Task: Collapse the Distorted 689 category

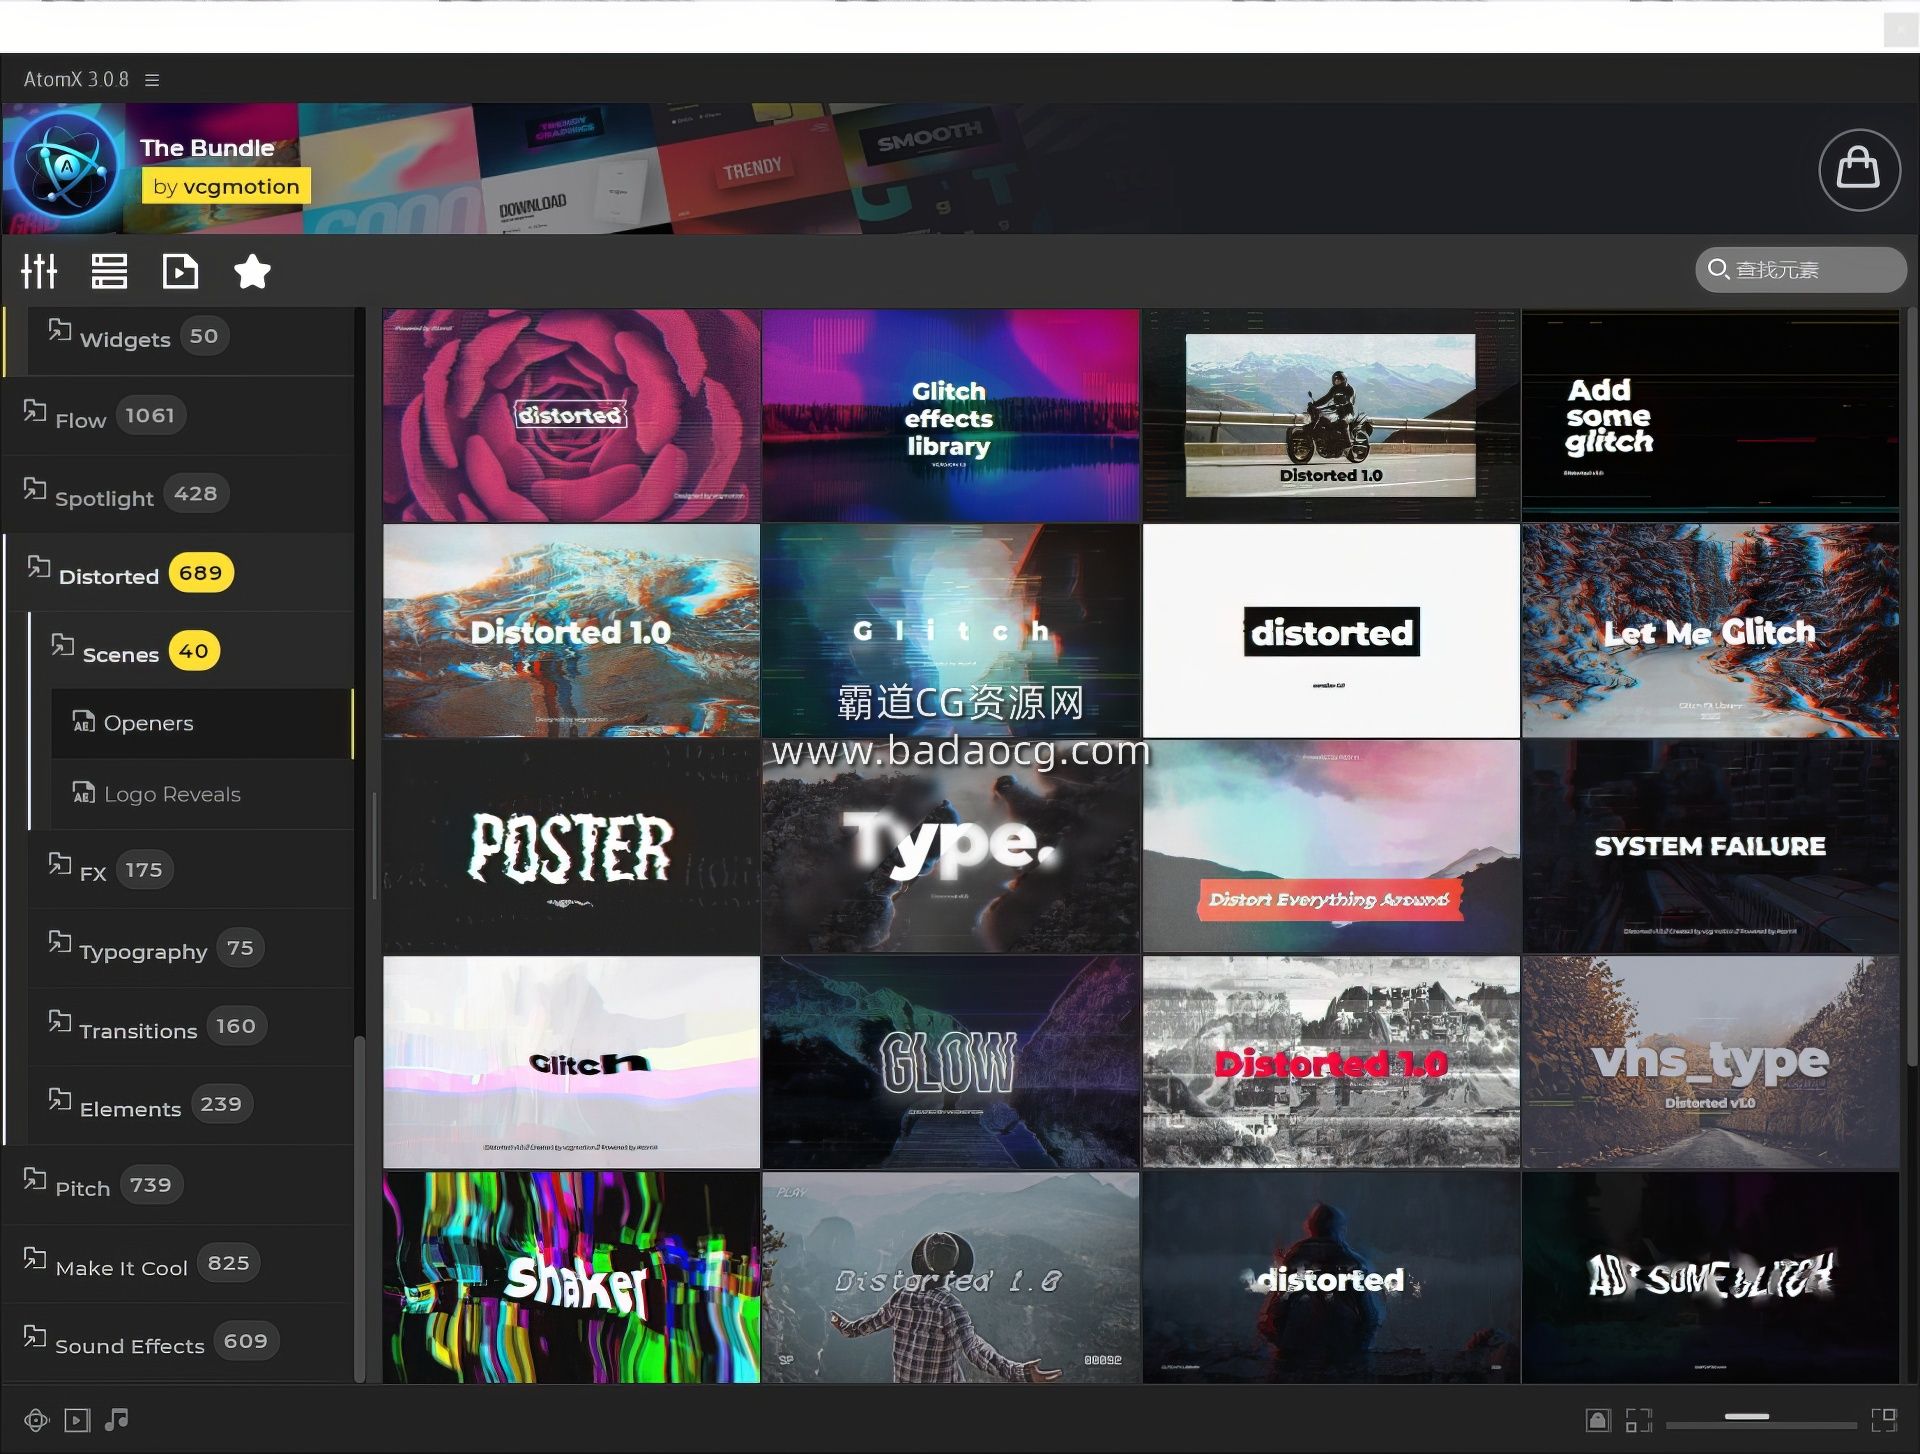Action: [180, 573]
